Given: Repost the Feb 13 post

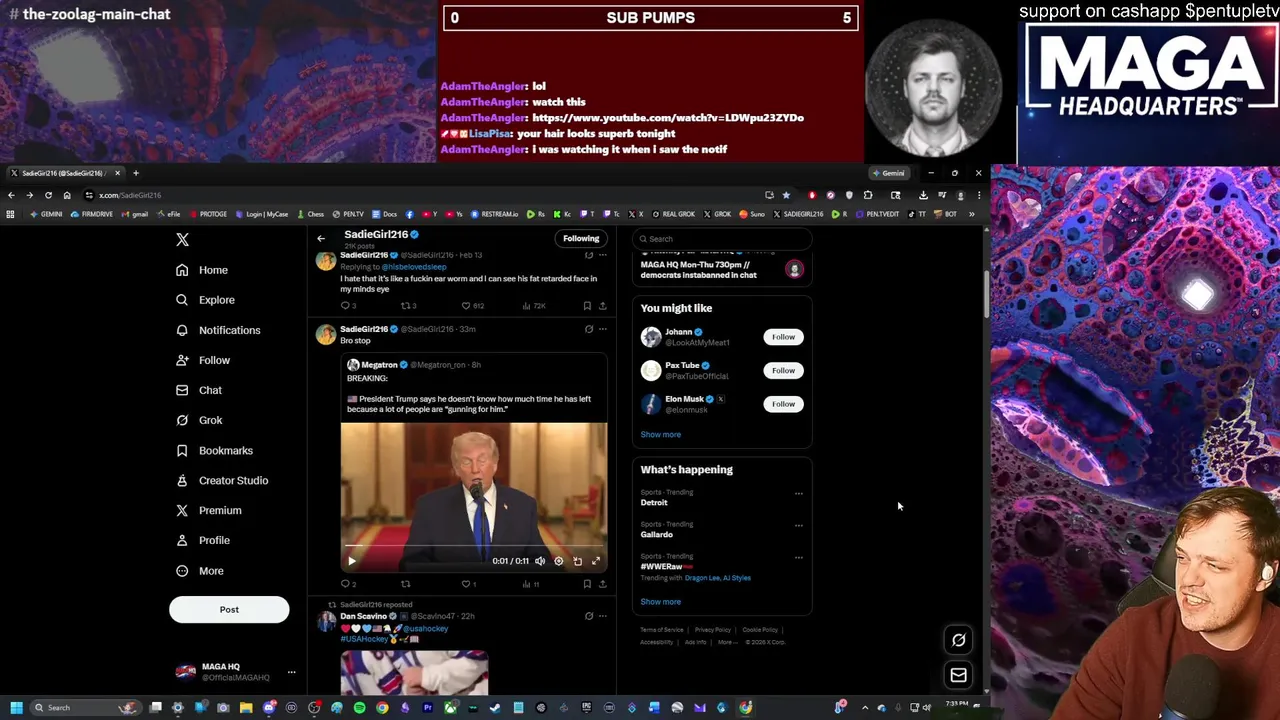Looking at the screenshot, I should pos(406,306).
